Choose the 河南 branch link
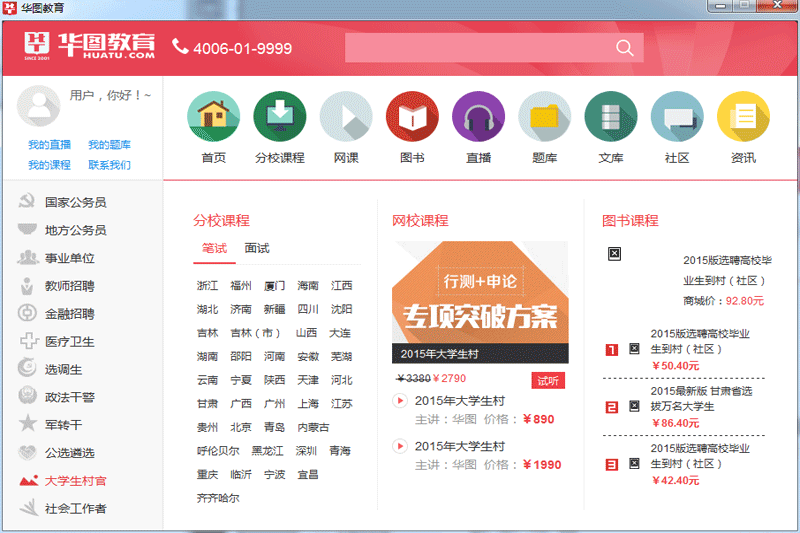 pyautogui.click(x=274, y=357)
